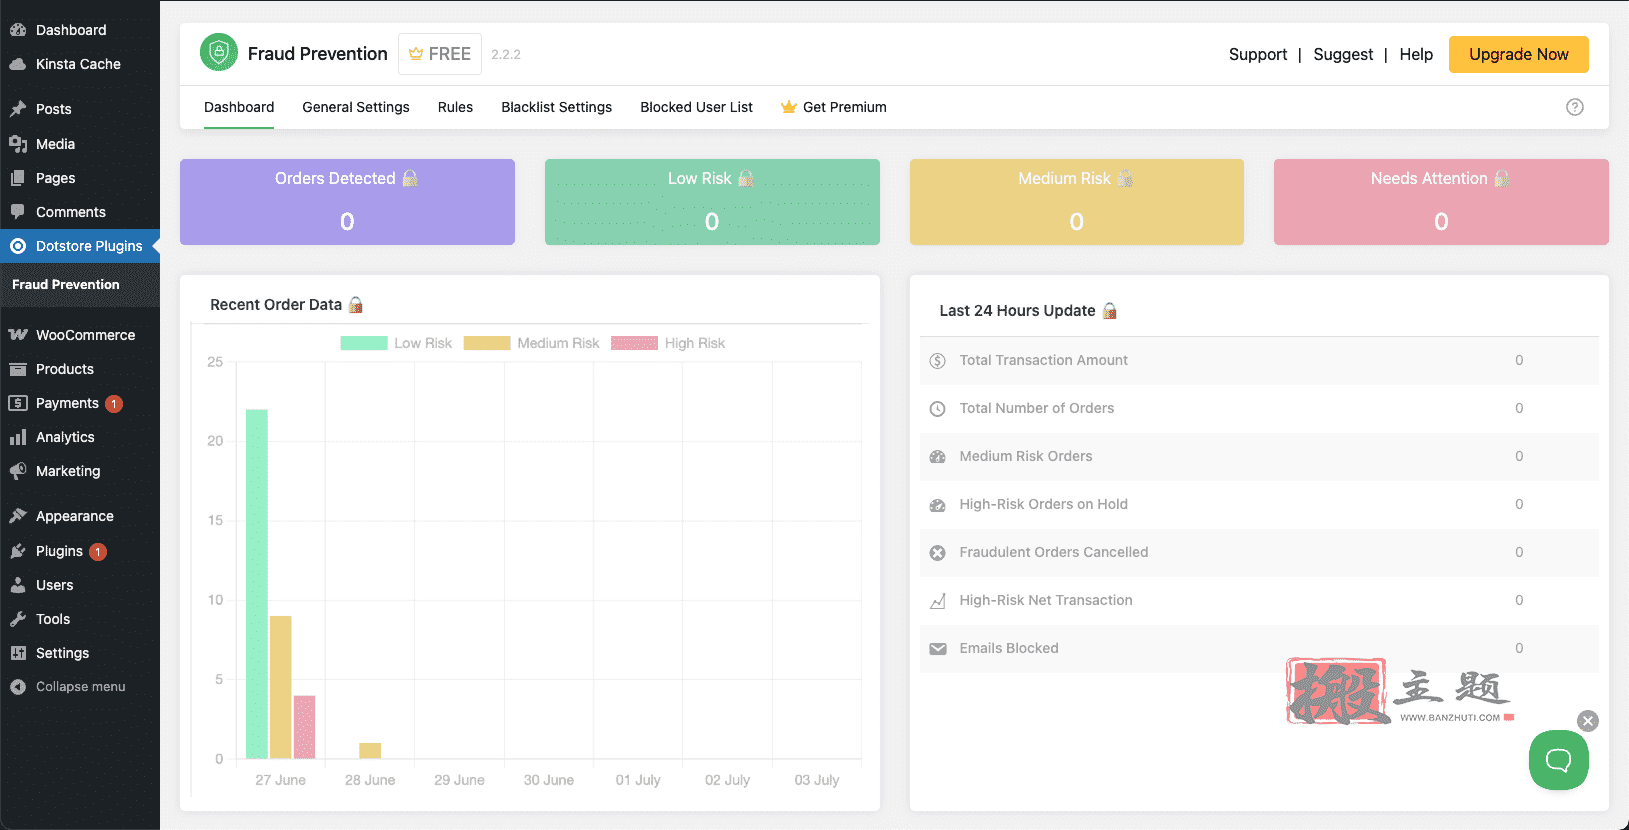Click the Fraud Prevention shield logo
This screenshot has height=830, width=1629.
point(219,53)
